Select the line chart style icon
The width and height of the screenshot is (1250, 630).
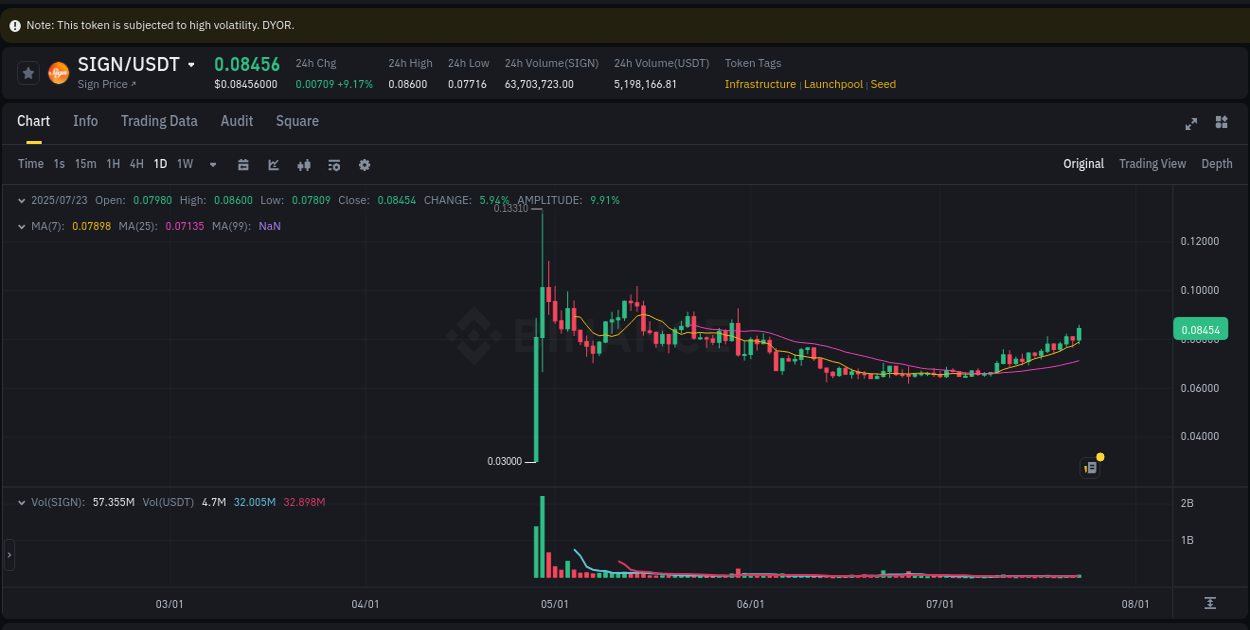[273, 163]
